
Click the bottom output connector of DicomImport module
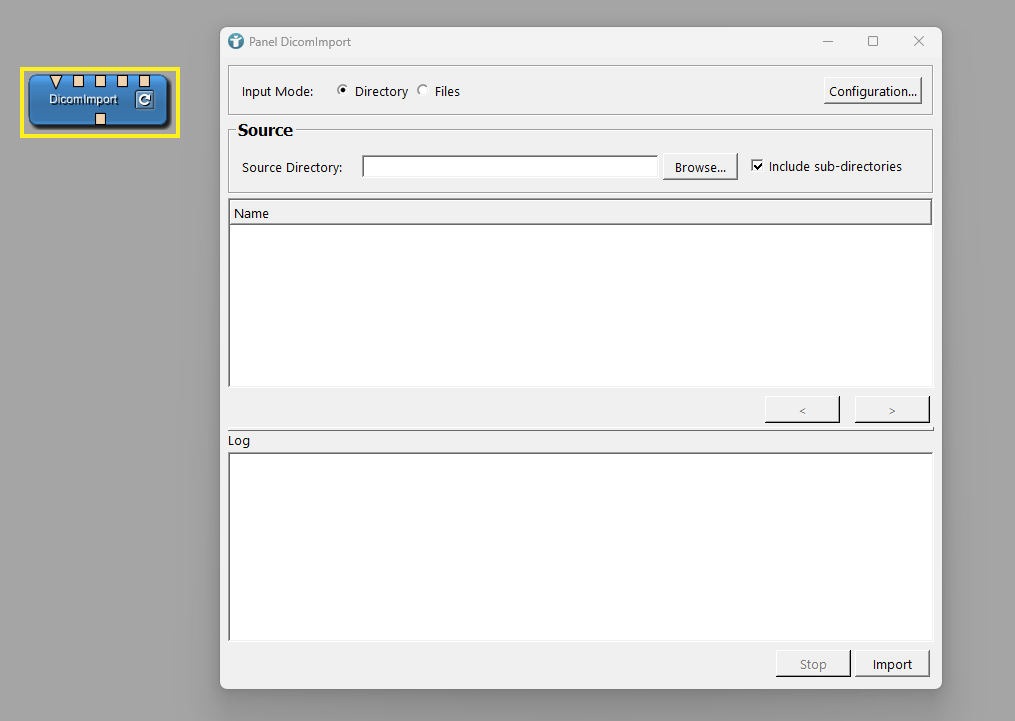click(100, 118)
